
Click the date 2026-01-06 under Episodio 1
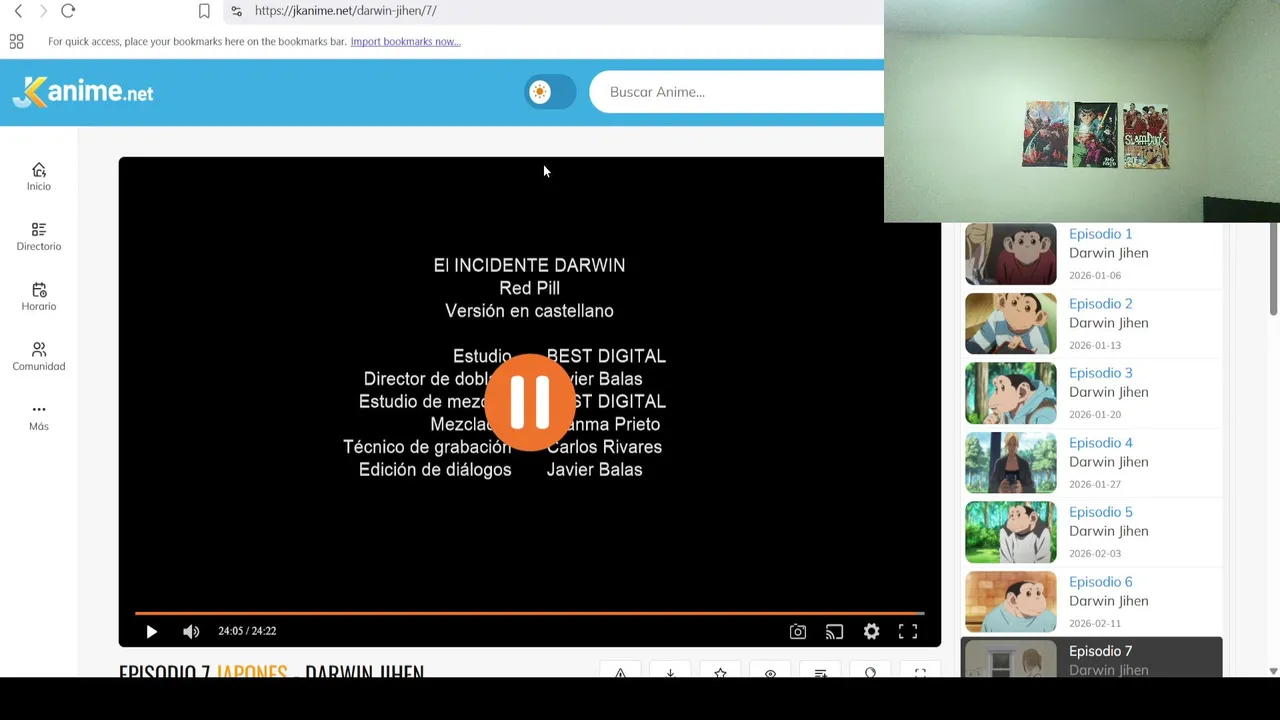click(x=1095, y=276)
